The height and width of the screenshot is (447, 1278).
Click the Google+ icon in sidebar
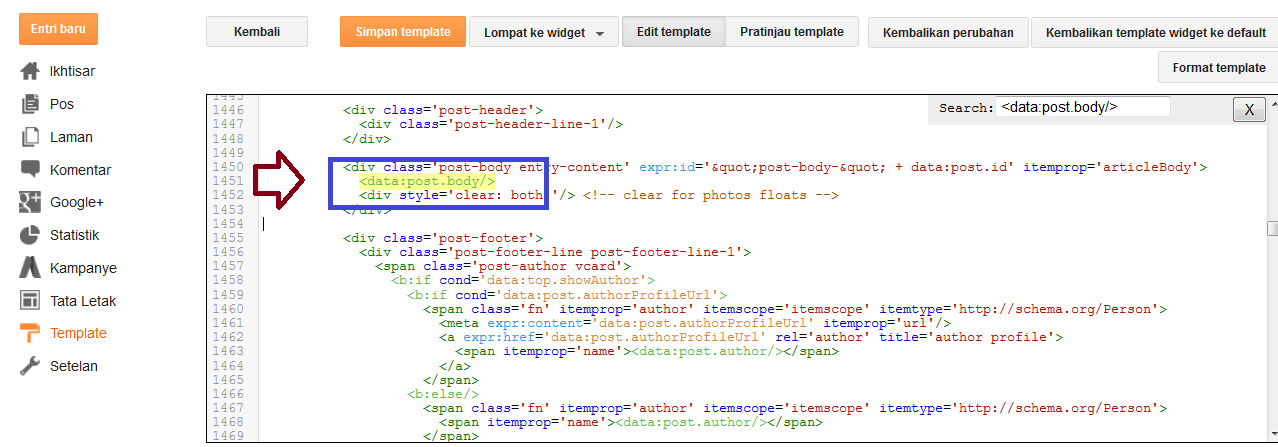click(30, 203)
